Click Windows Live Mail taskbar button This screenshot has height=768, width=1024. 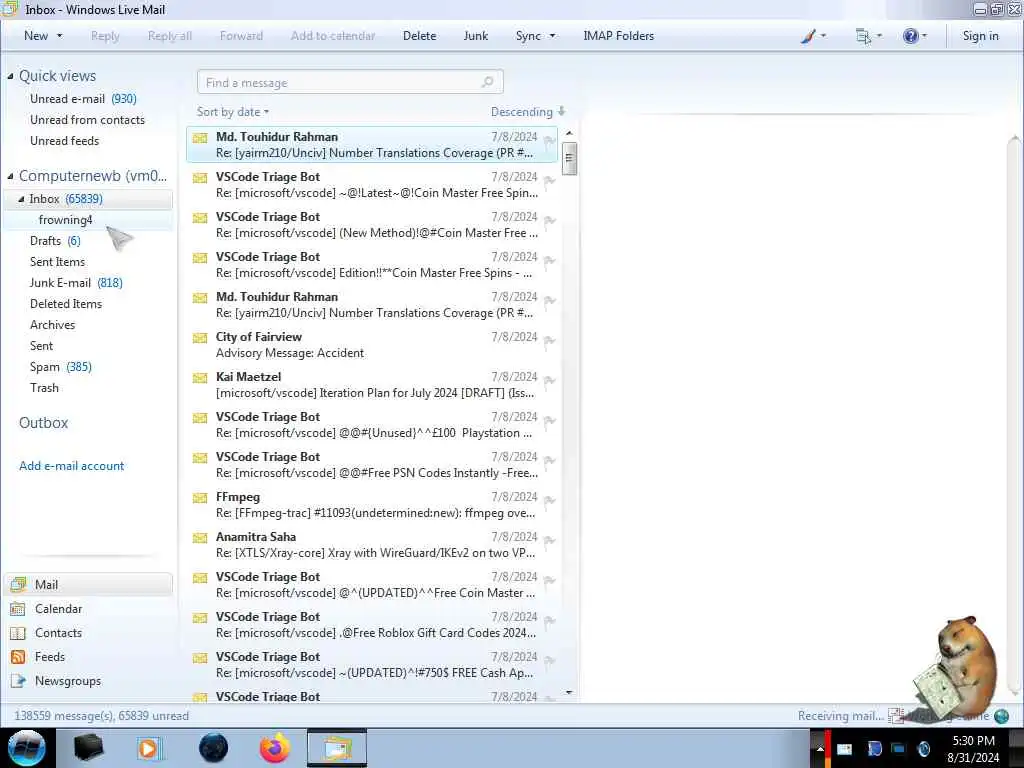tap(337, 748)
